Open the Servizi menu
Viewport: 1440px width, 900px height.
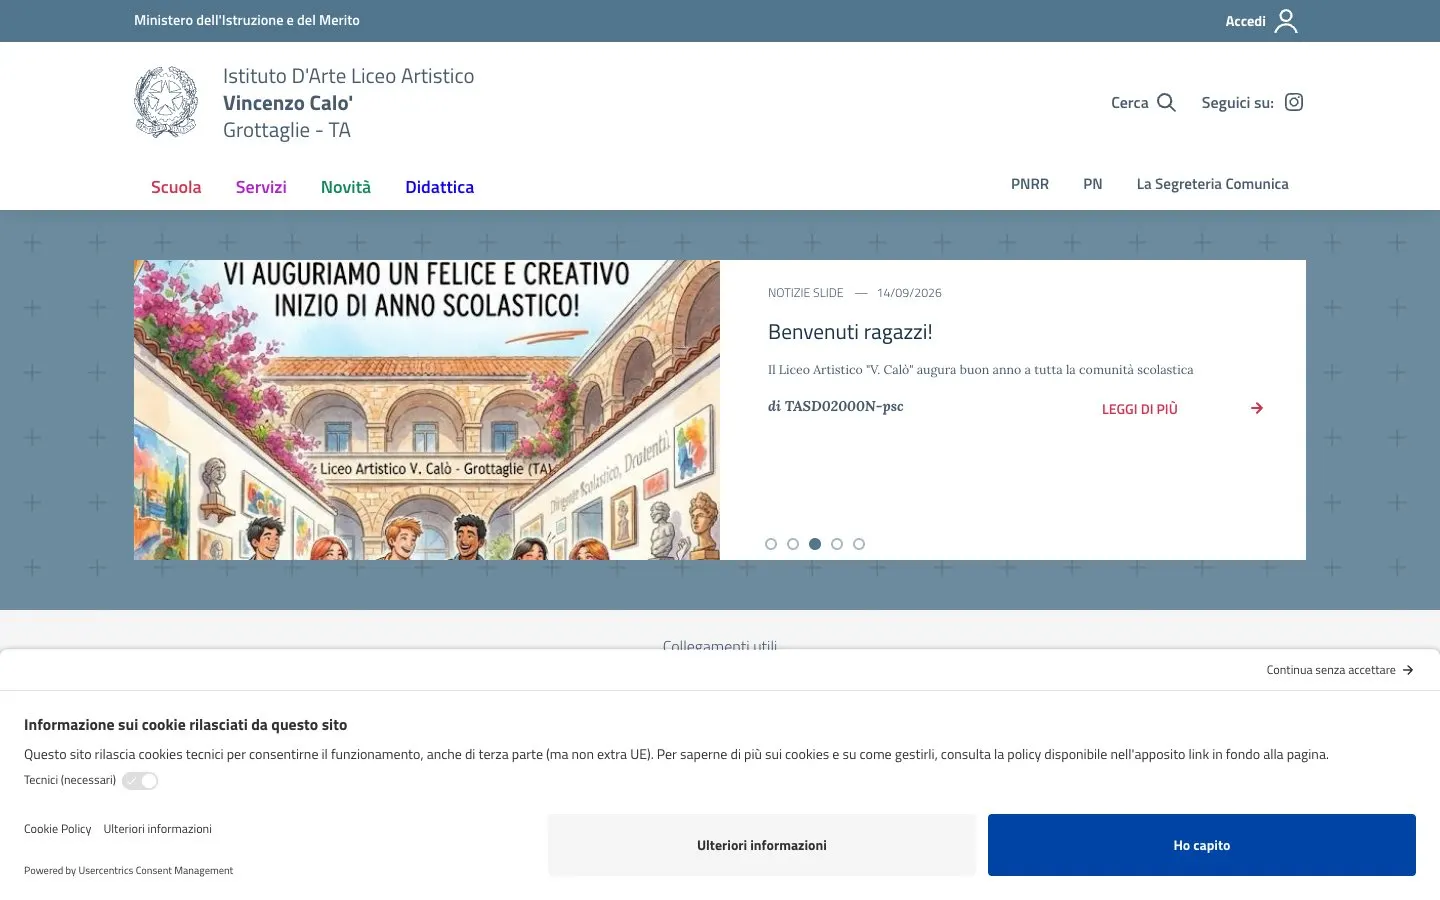[261, 187]
